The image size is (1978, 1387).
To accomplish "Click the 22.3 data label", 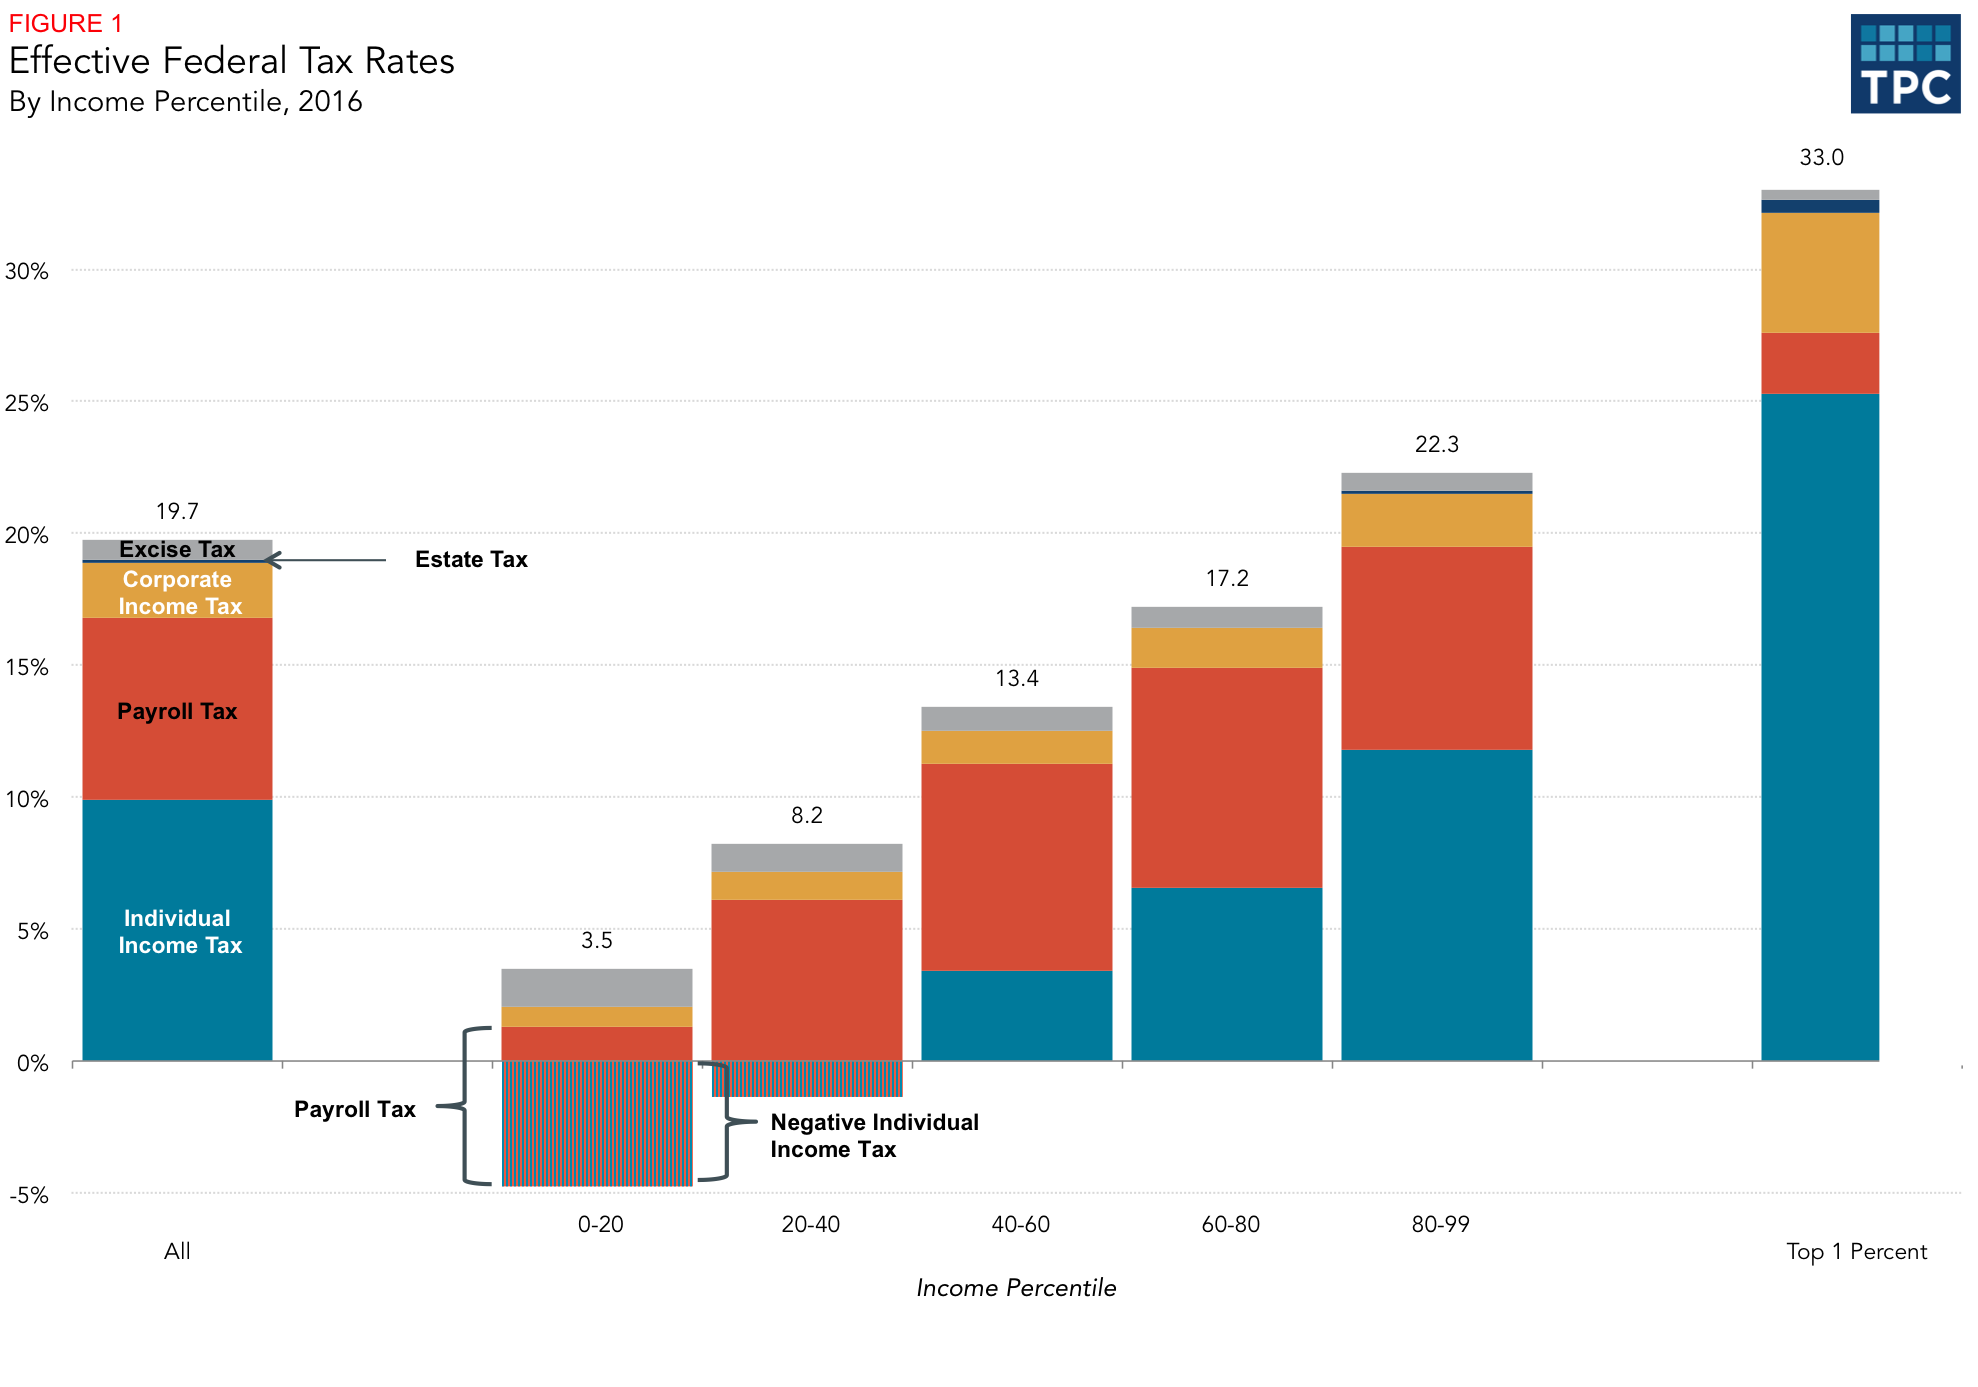I will [1436, 444].
